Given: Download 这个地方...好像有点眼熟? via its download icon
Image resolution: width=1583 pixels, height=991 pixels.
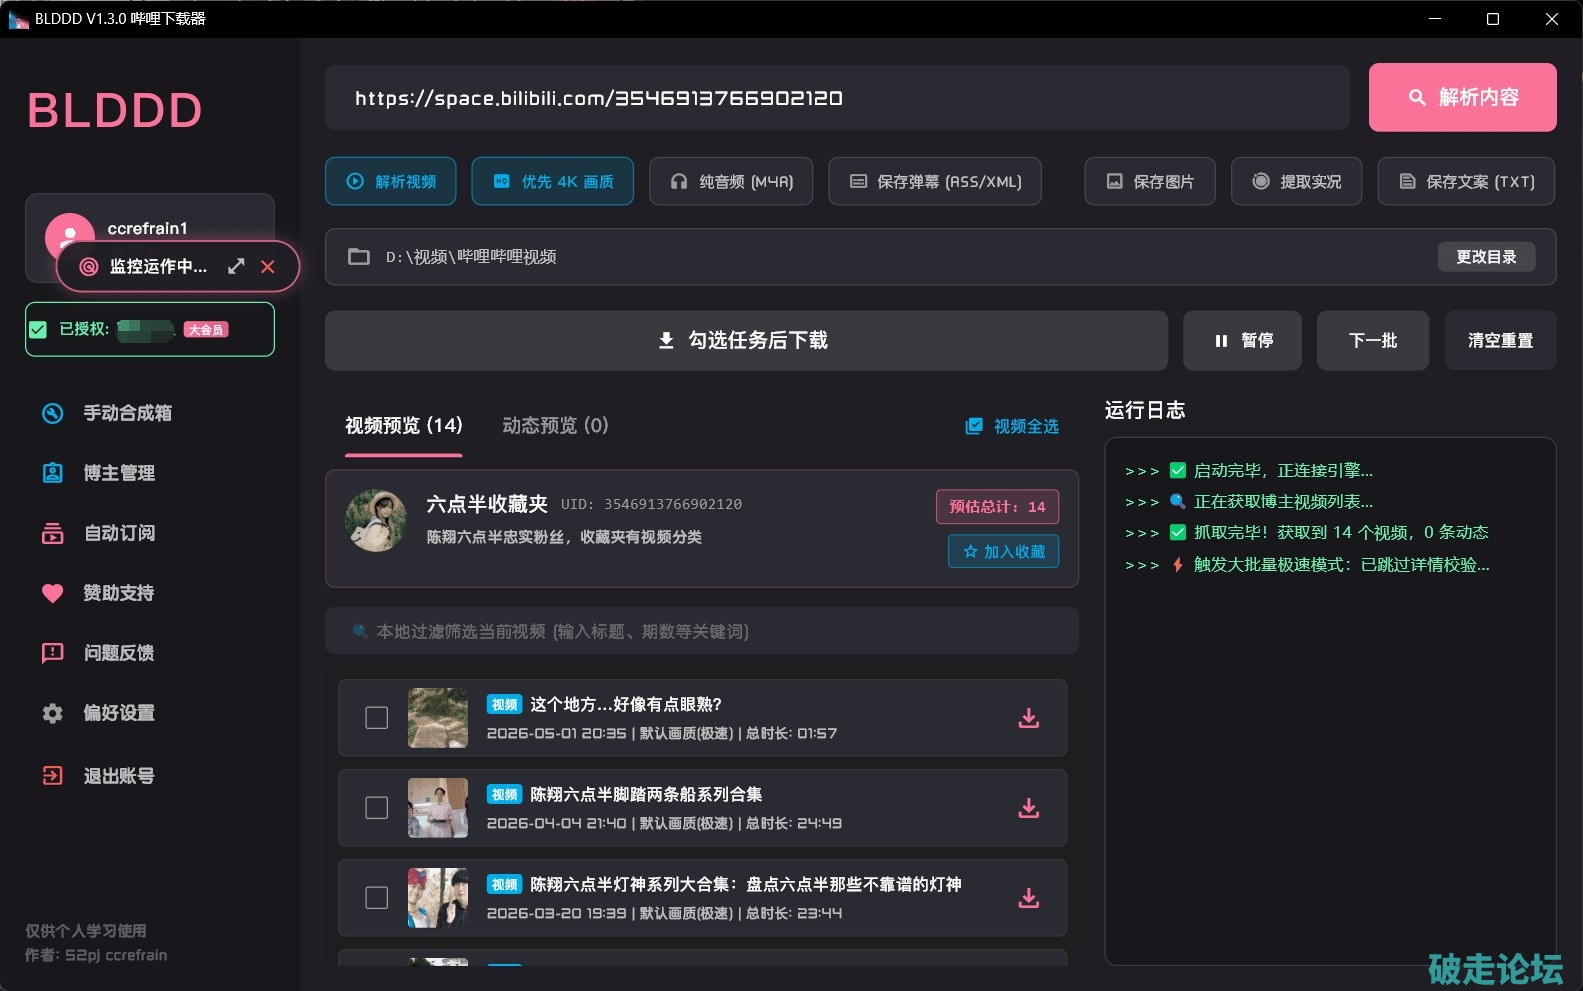Looking at the screenshot, I should click(x=1029, y=718).
